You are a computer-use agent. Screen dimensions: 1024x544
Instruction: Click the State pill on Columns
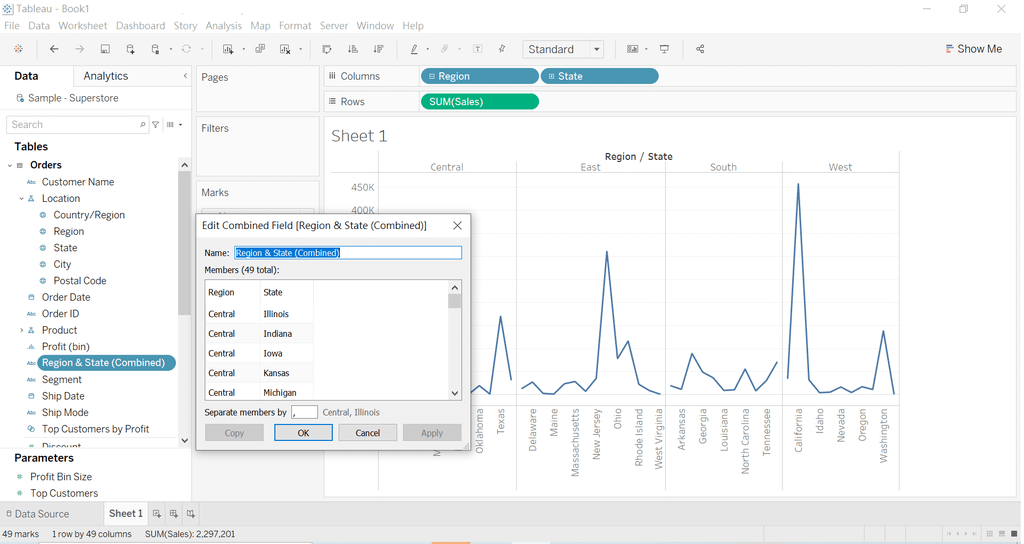click(600, 76)
